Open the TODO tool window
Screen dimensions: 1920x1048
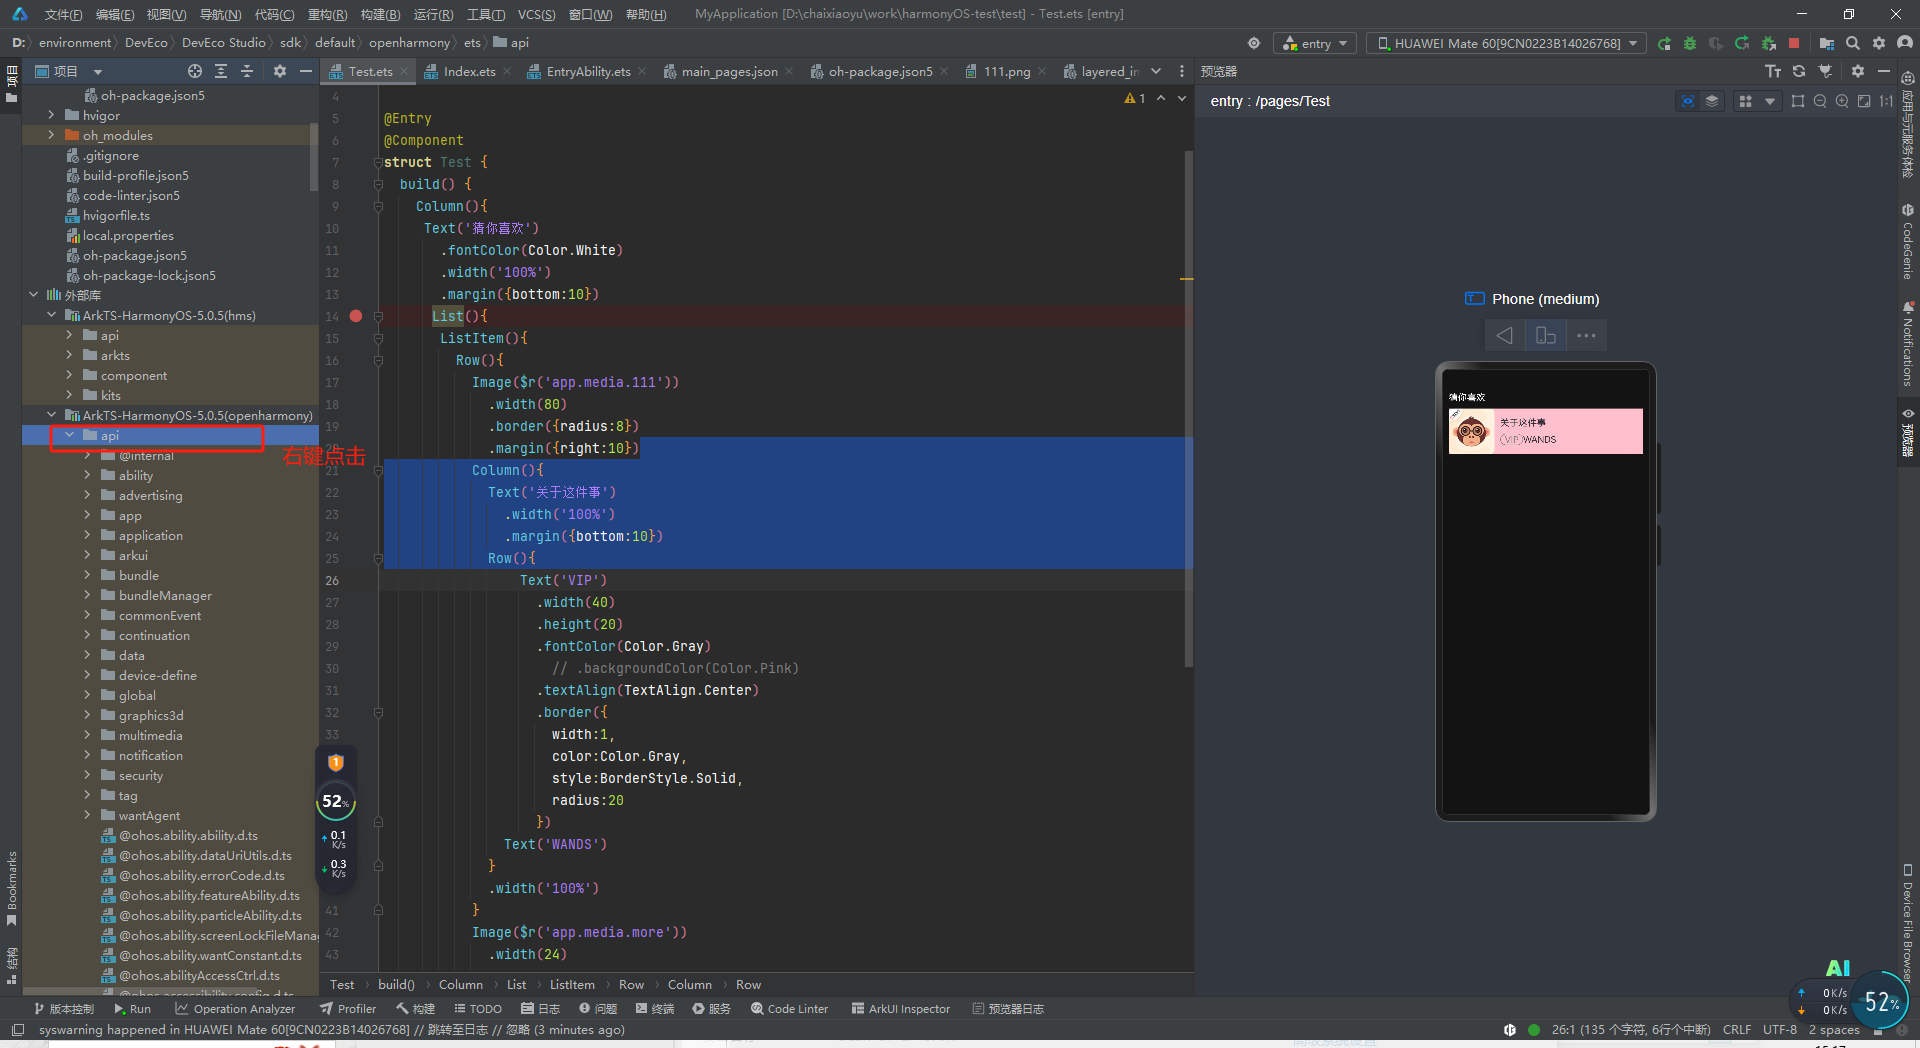pos(478,1008)
